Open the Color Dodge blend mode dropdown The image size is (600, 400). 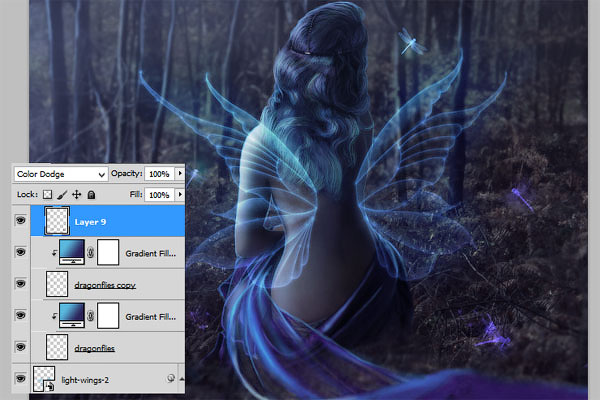(x=61, y=174)
